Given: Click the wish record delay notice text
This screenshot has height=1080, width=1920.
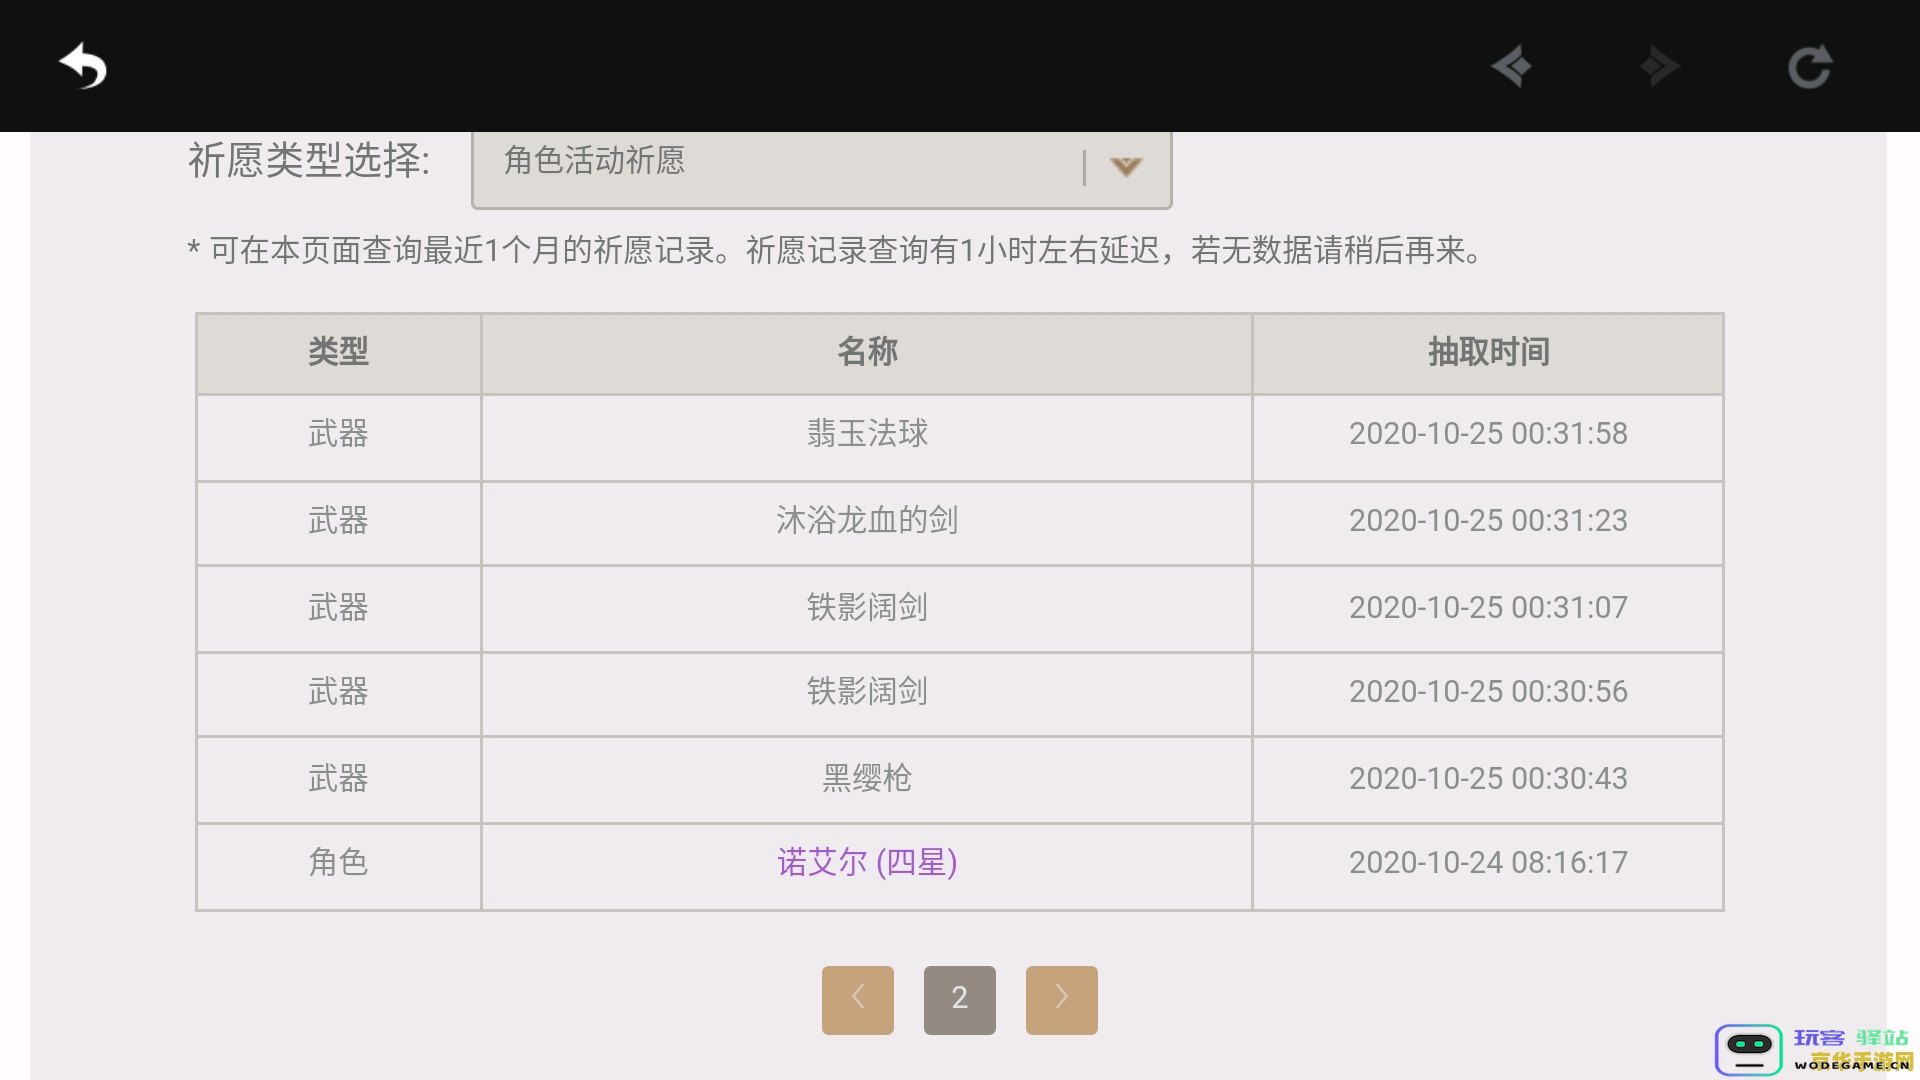Looking at the screenshot, I should (836, 250).
